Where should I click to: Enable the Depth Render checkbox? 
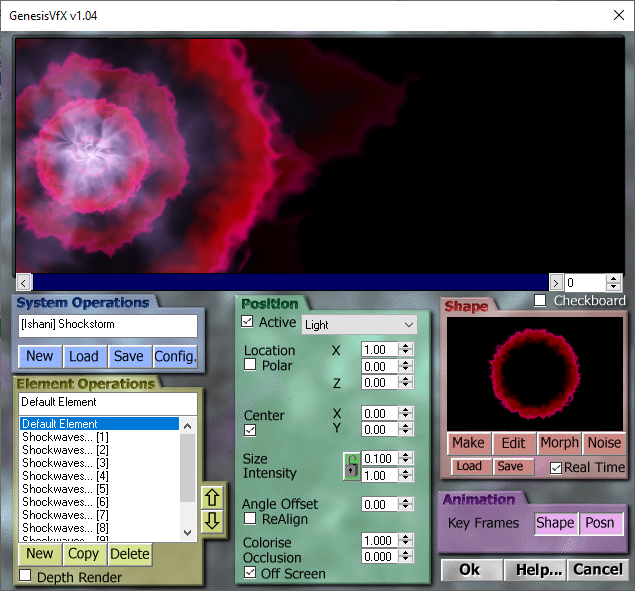point(25,575)
